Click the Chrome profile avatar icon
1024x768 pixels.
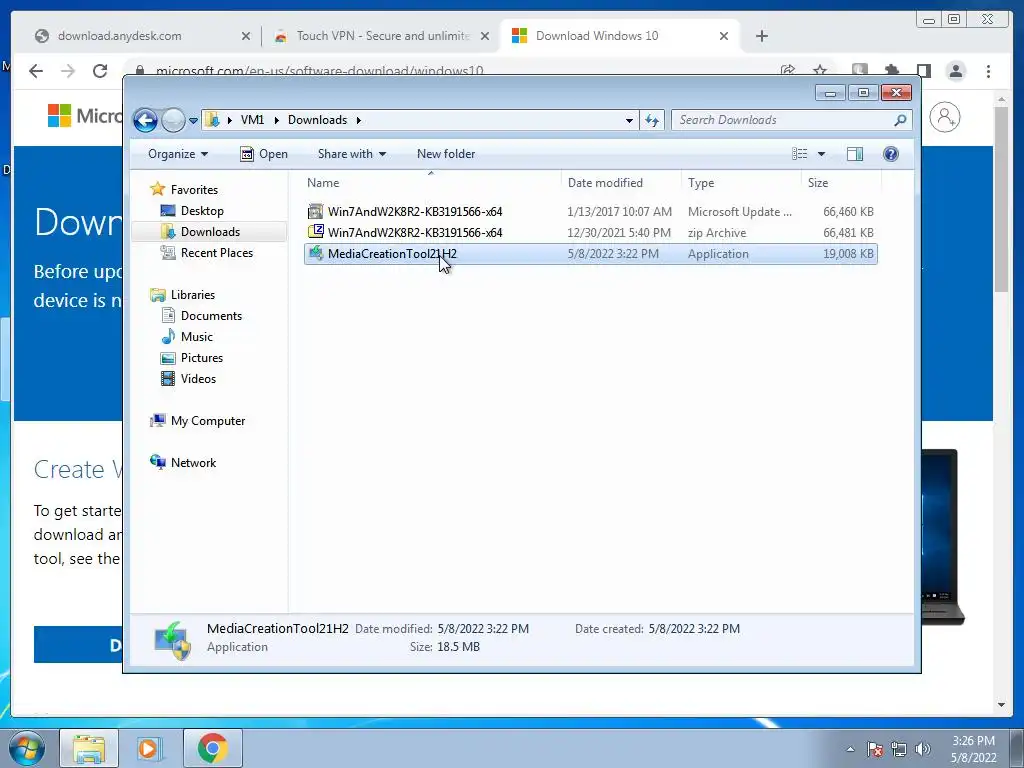[x=956, y=71]
